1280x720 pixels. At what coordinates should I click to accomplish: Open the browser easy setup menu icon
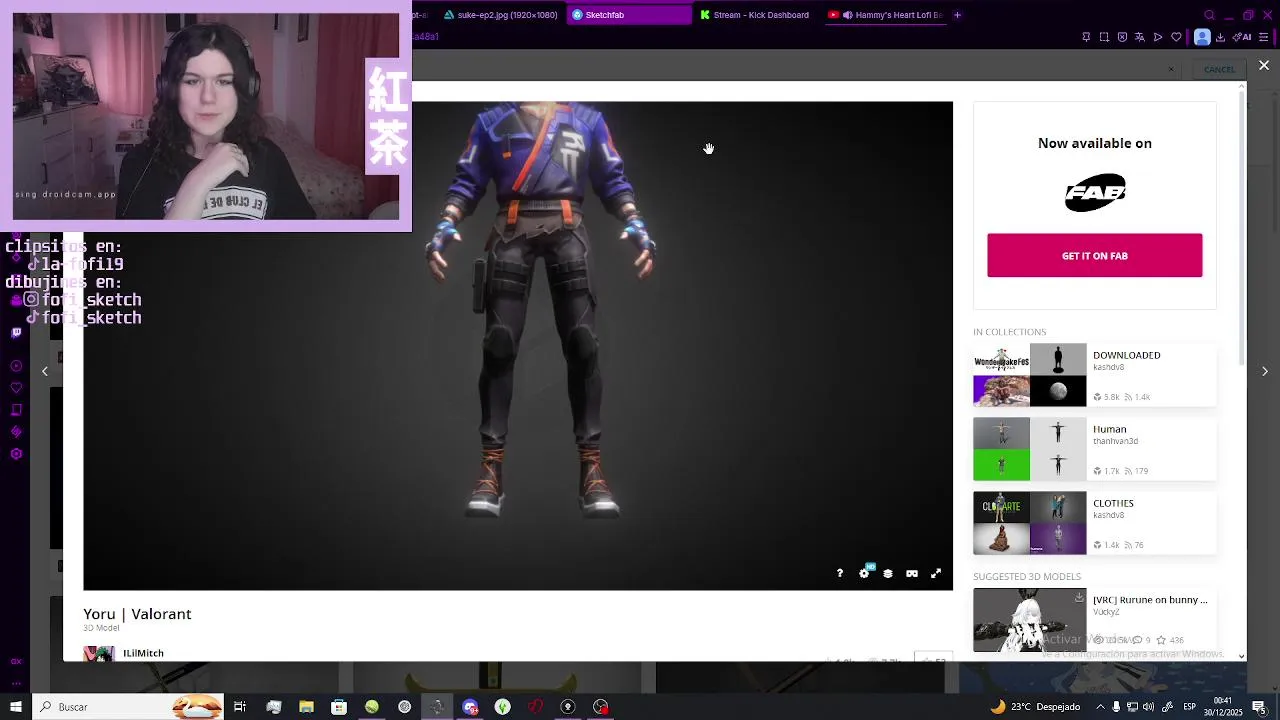(1266, 37)
